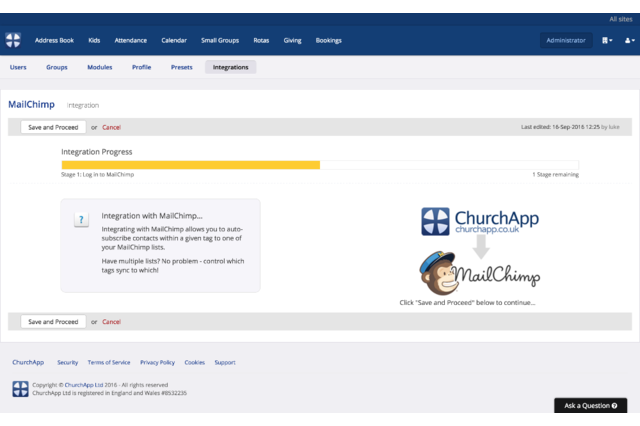Click the ChurchApp logo in the navbar
Screen dimensions: 640x426
click(13, 40)
